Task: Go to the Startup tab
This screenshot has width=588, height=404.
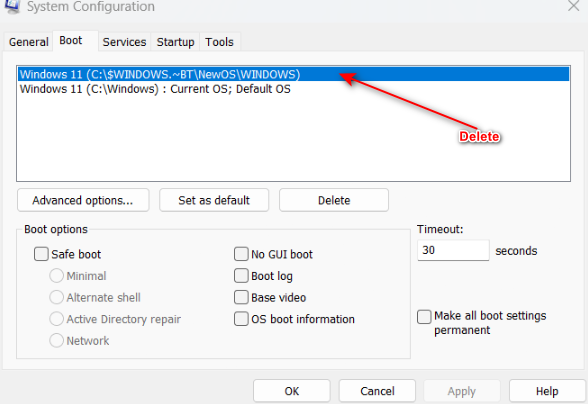Action: tap(175, 42)
